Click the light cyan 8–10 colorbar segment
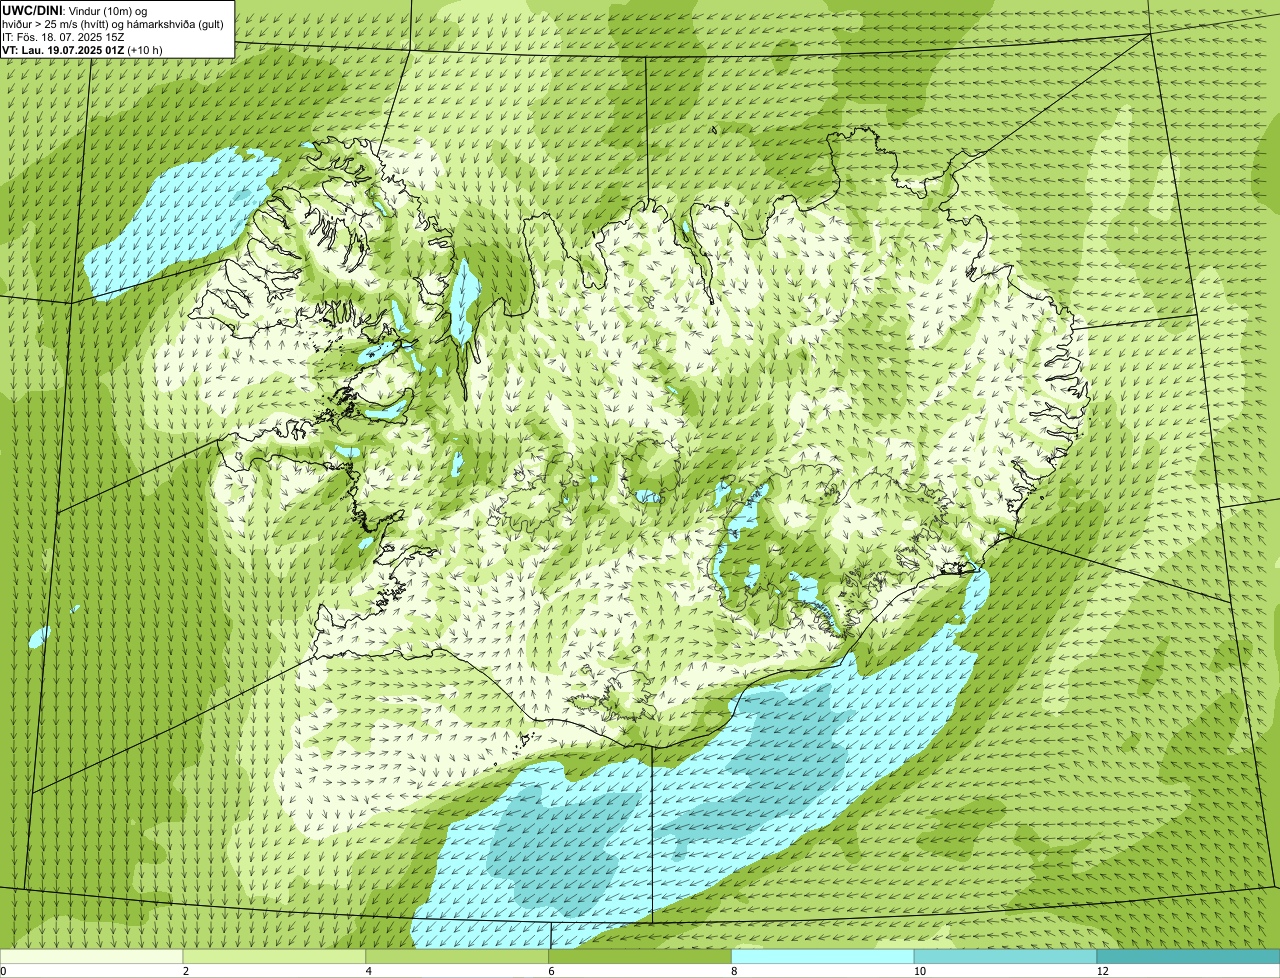Screen dimensions: 1280x978 tap(823, 957)
